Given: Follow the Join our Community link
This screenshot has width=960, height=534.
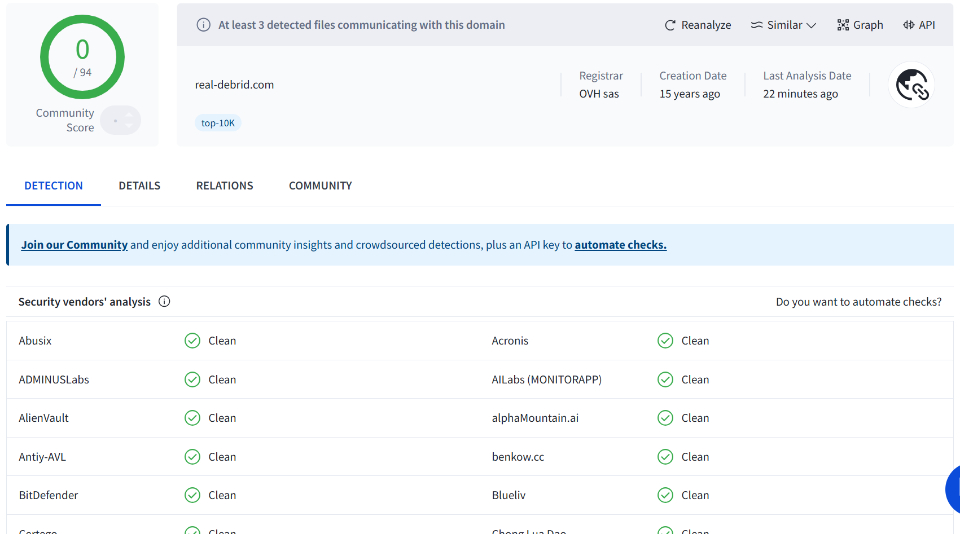Looking at the screenshot, I should (x=74, y=245).
